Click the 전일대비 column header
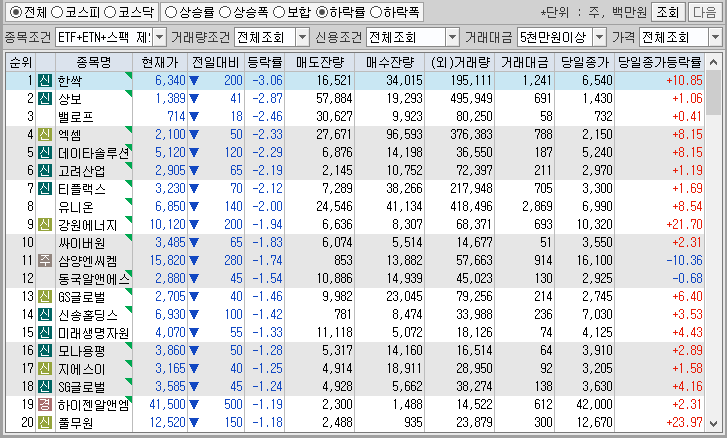This screenshot has width=727, height=438. 216,62
